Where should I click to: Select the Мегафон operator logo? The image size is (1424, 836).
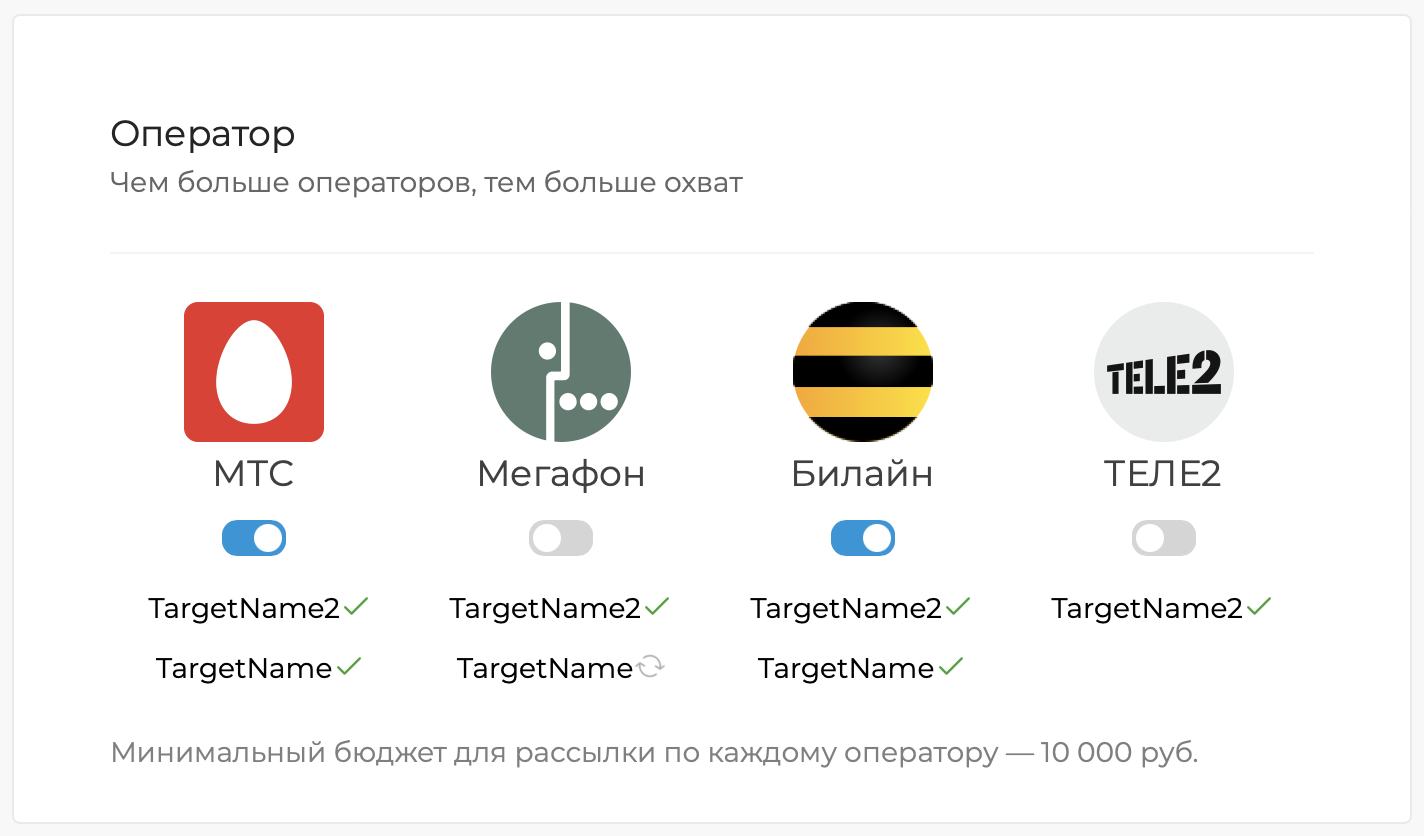pos(560,371)
